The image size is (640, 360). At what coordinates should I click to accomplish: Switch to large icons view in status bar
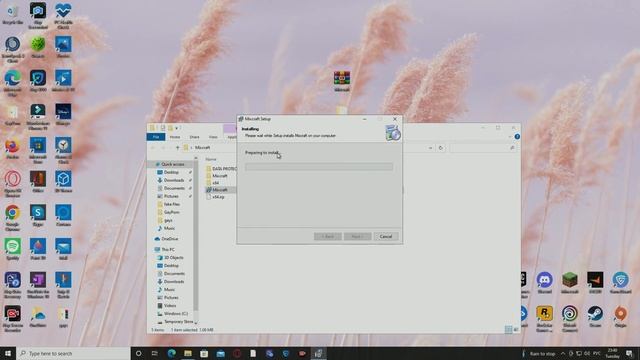pyautogui.click(x=516, y=329)
